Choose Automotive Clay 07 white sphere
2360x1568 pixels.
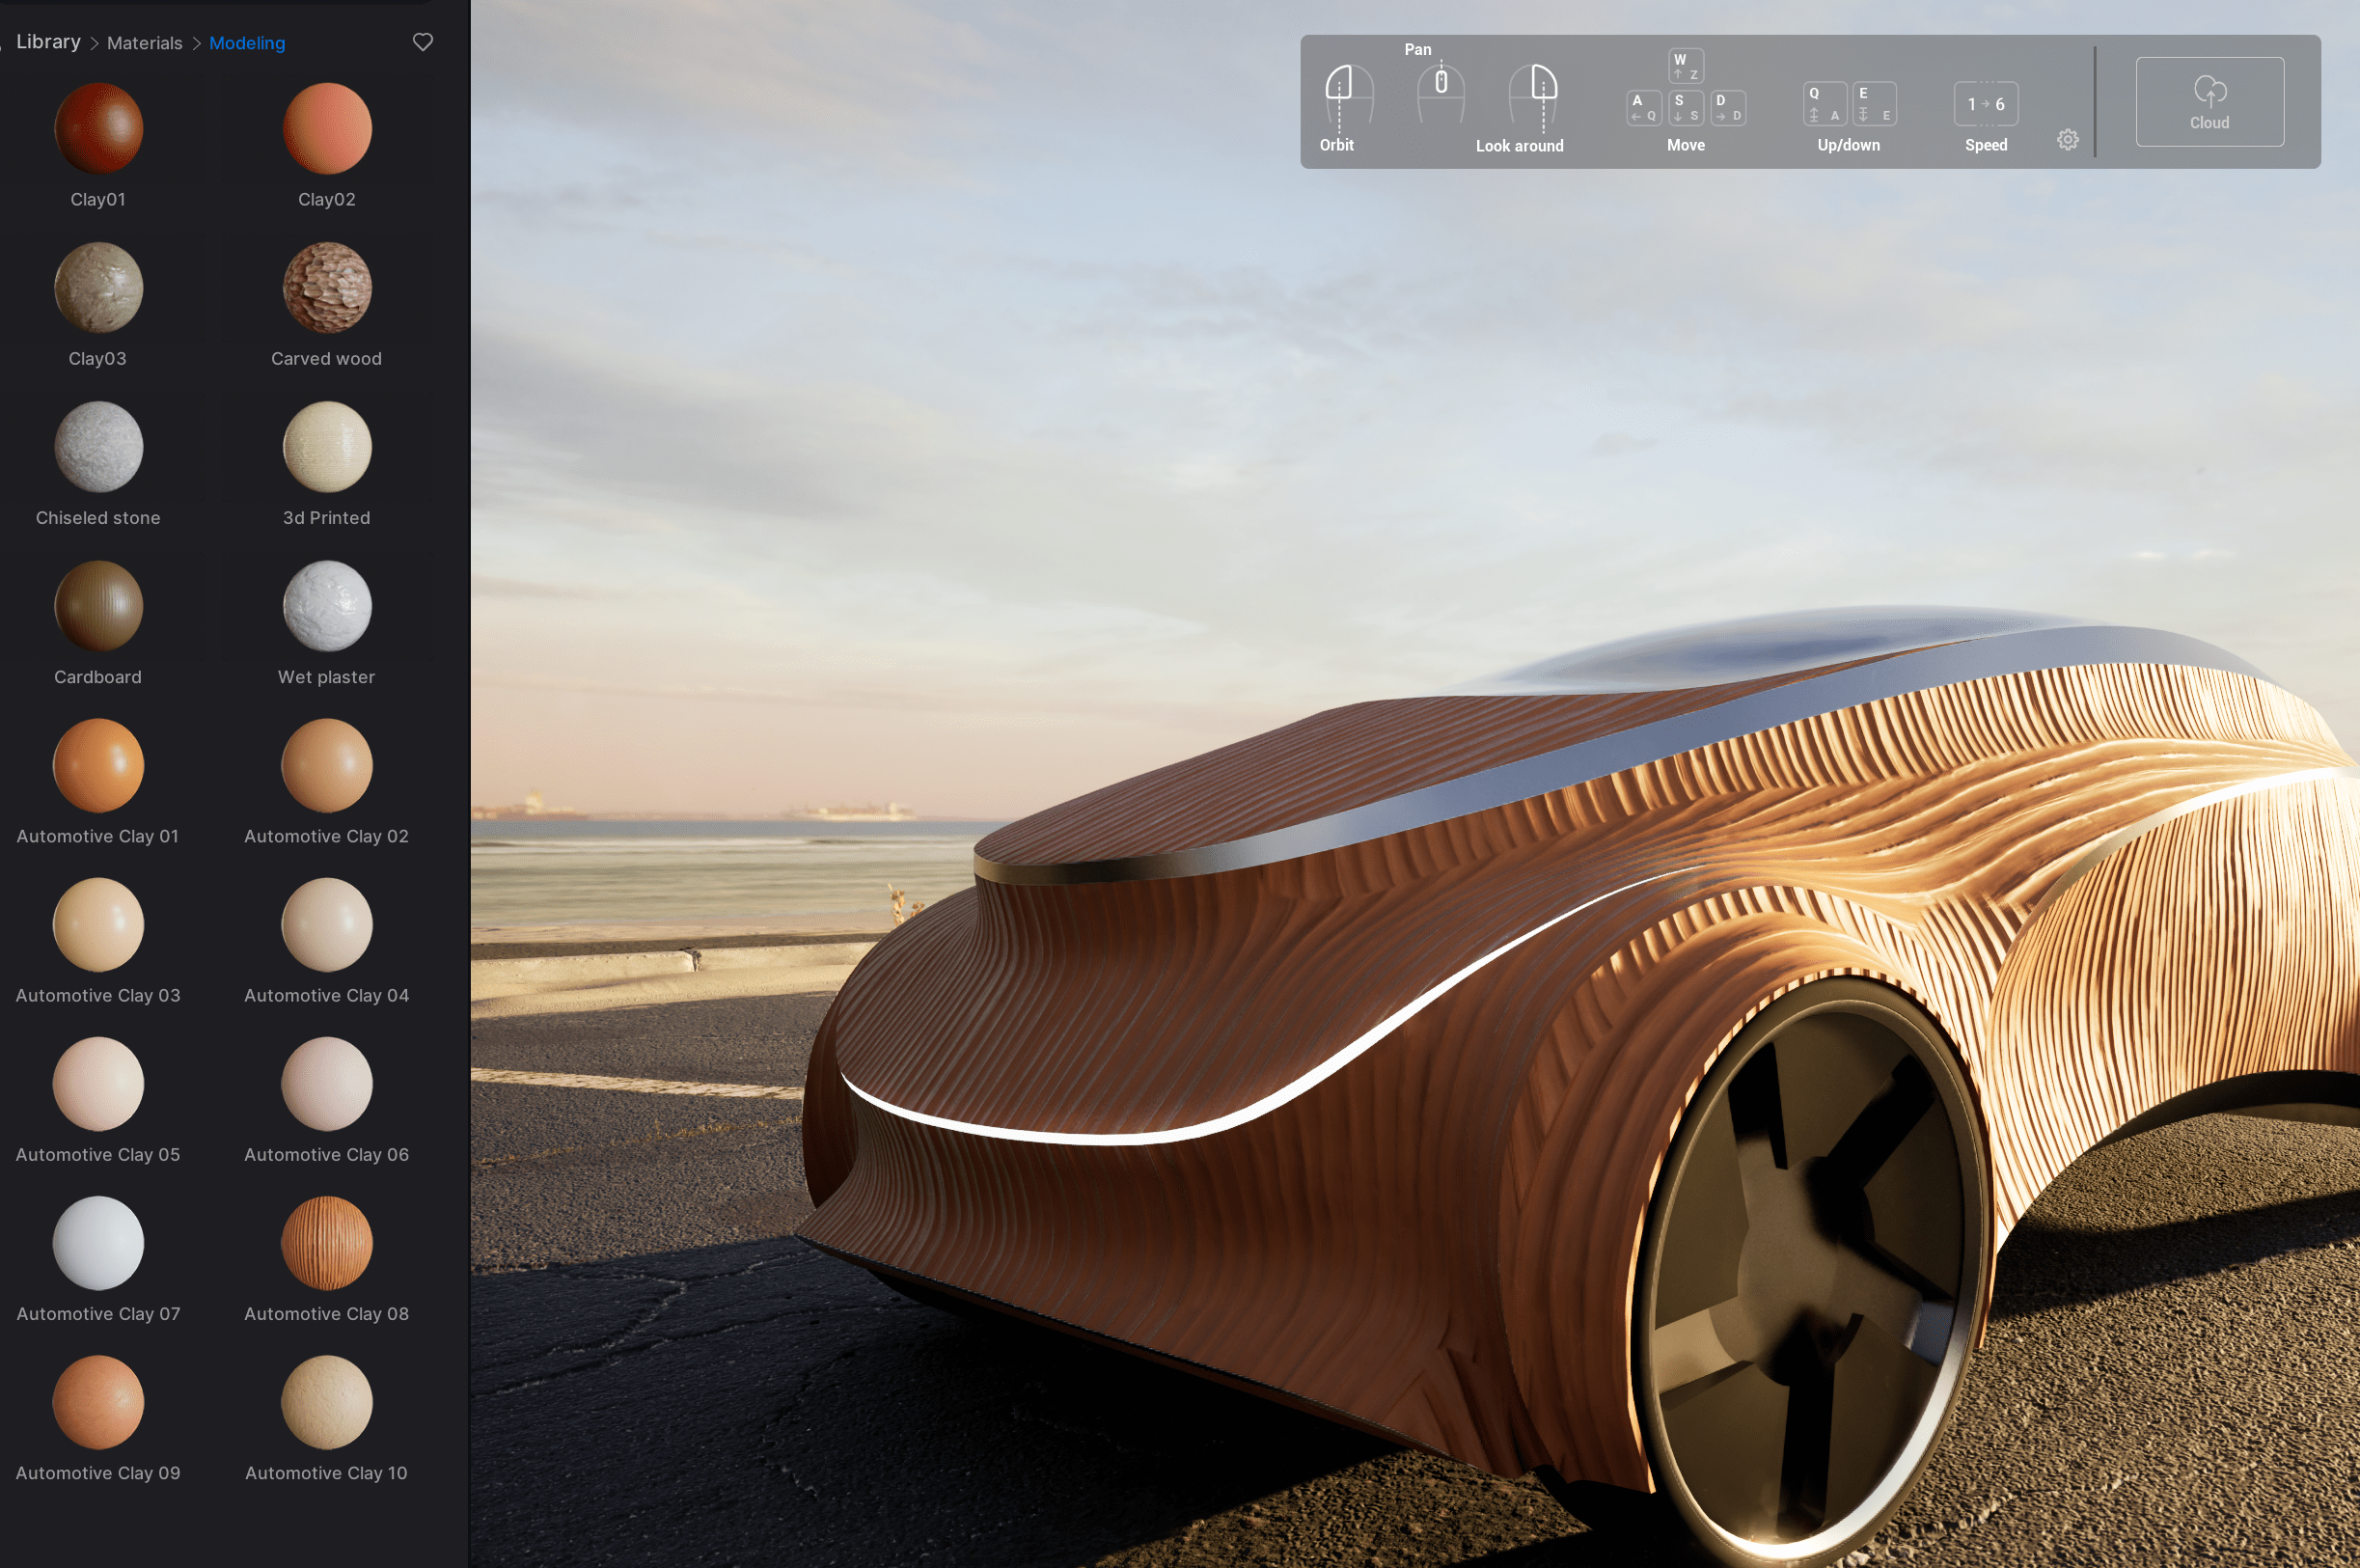coord(98,1242)
